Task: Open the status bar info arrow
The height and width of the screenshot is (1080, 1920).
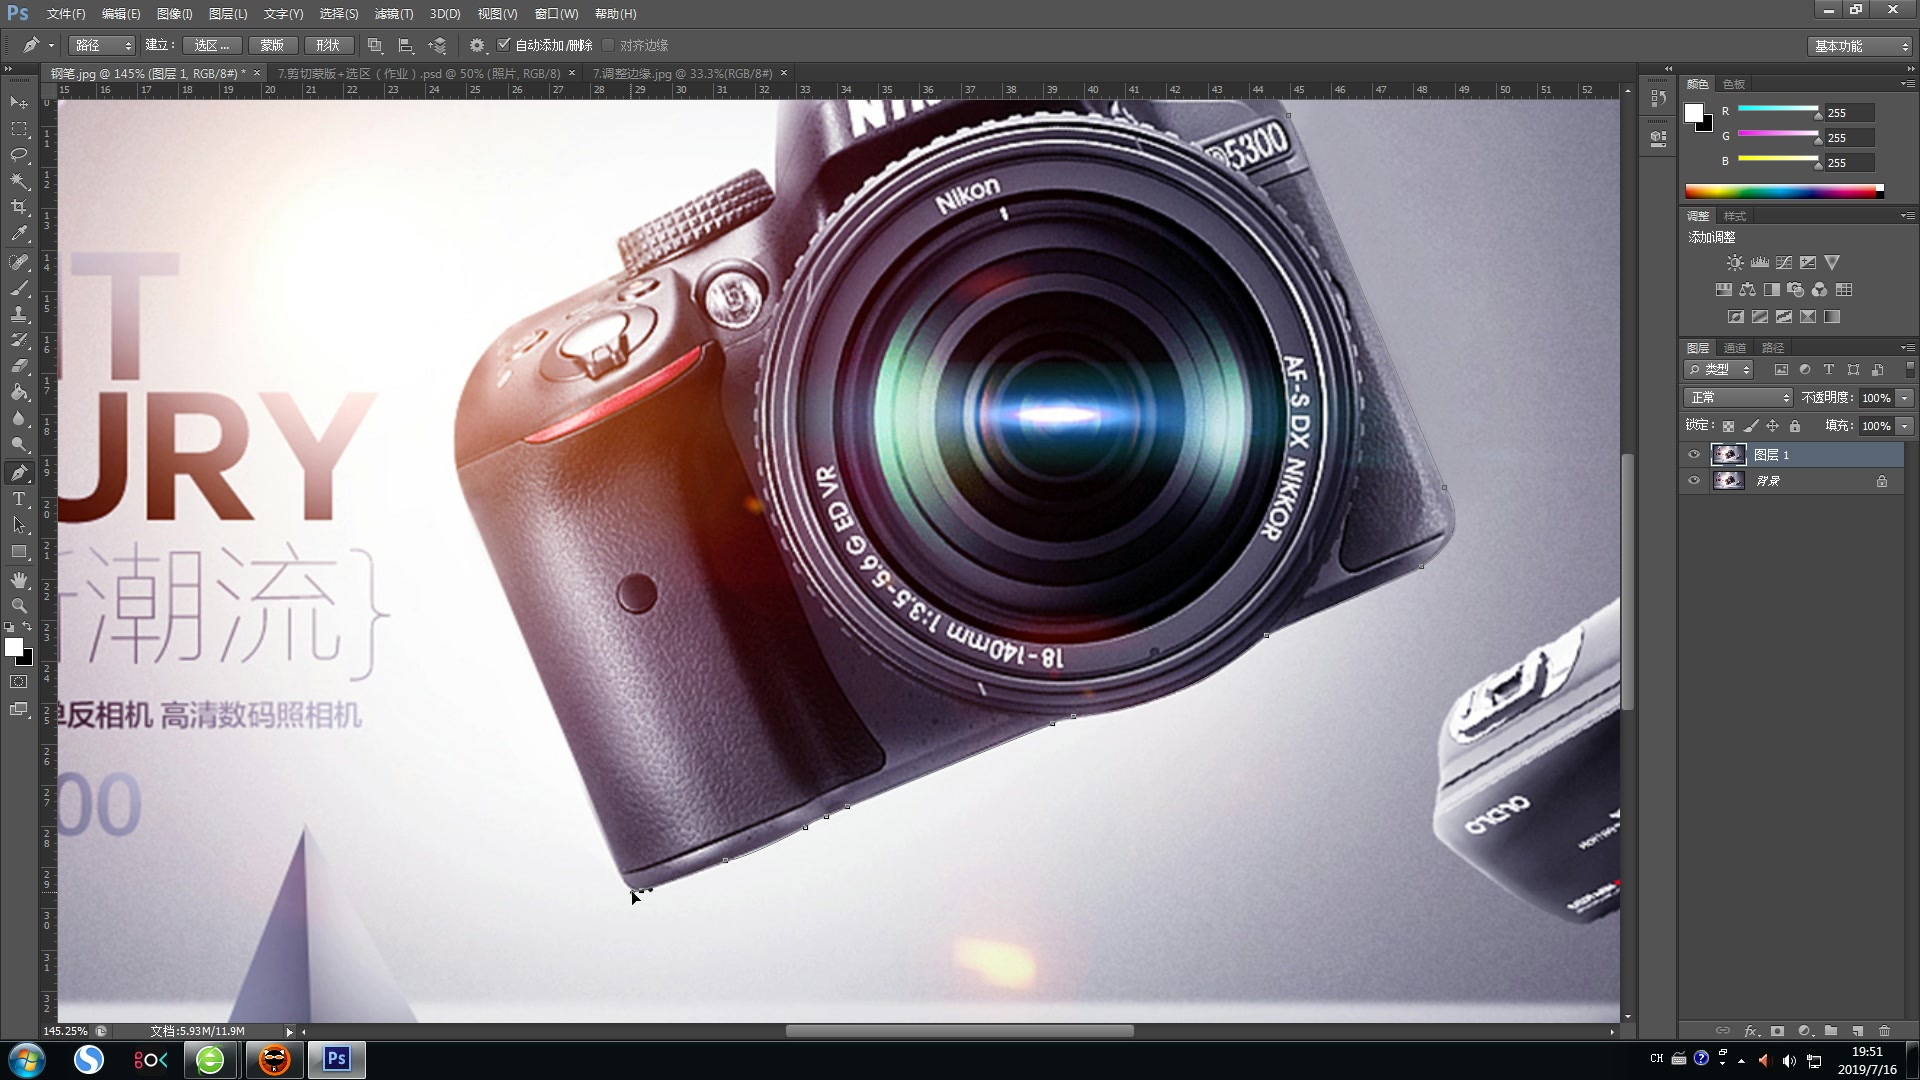Action: pos(290,1031)
